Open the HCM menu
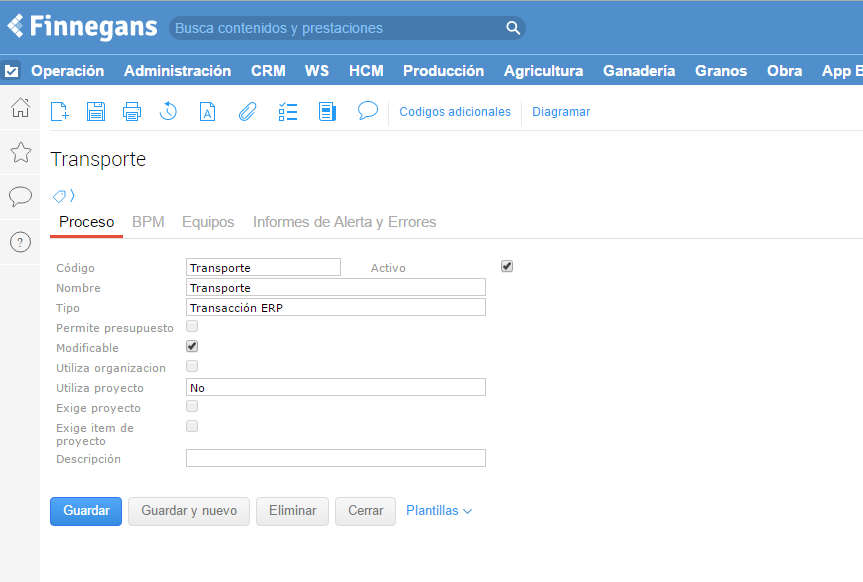The height and width of the screenshot is (582, 863). (366, 71)
